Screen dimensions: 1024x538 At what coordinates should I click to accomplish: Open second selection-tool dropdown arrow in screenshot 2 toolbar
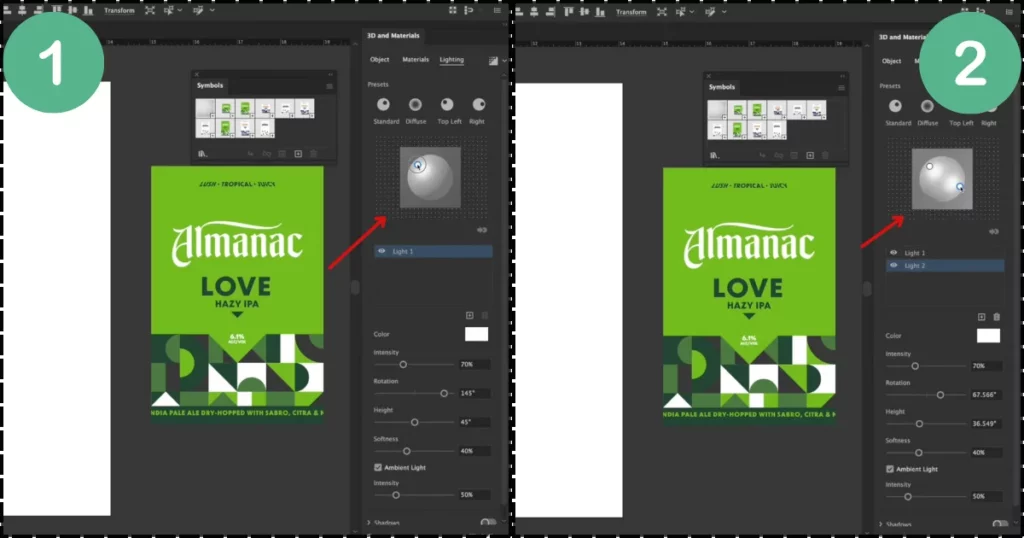coord(724,12)
